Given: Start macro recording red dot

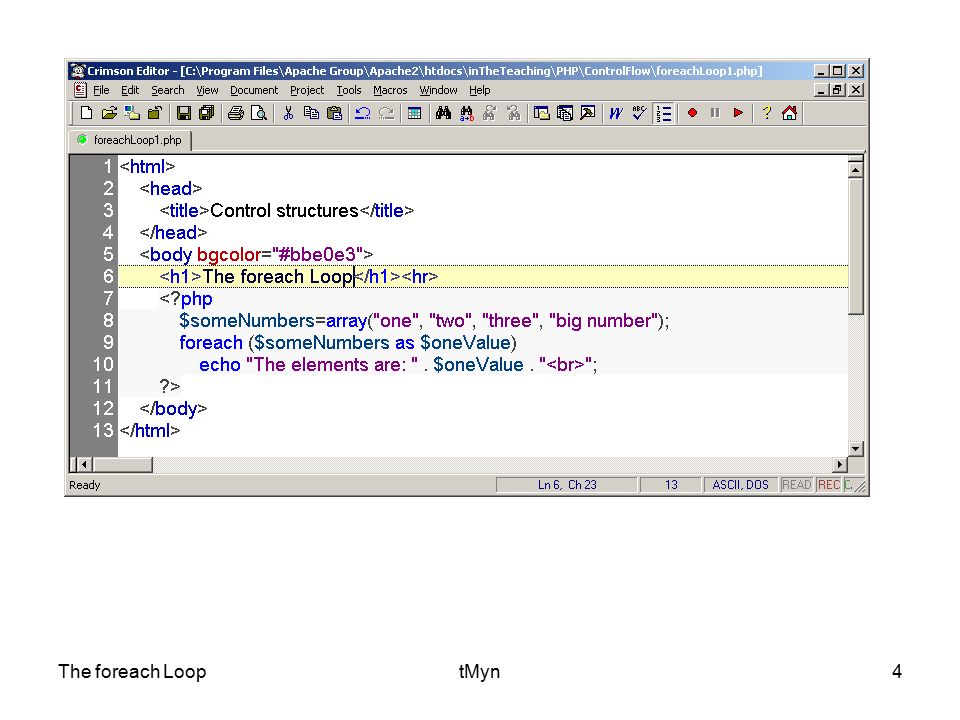Looking at the screenshot, I should click(692, 113).
